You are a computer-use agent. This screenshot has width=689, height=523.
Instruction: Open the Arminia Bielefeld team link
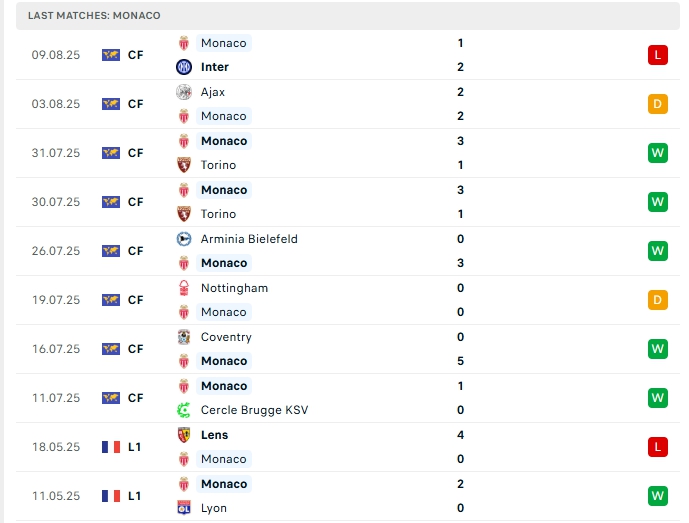click(x=249, y=239)
